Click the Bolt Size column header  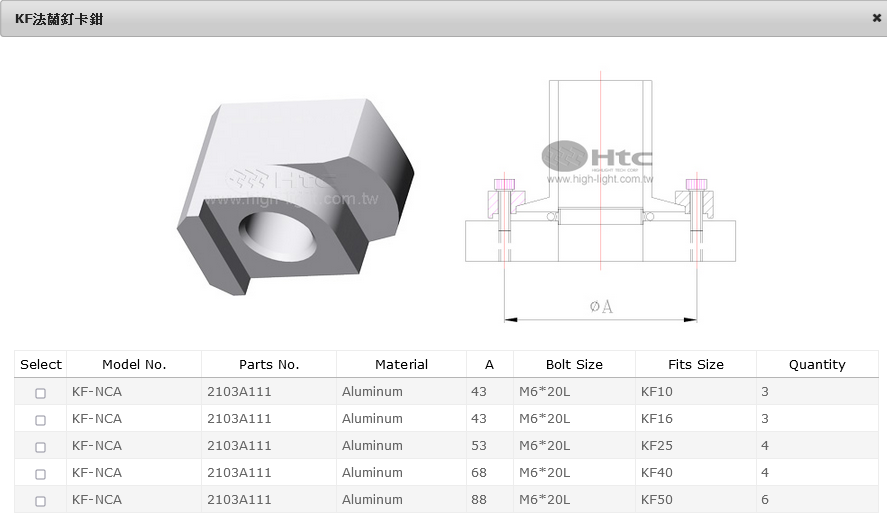574,365
